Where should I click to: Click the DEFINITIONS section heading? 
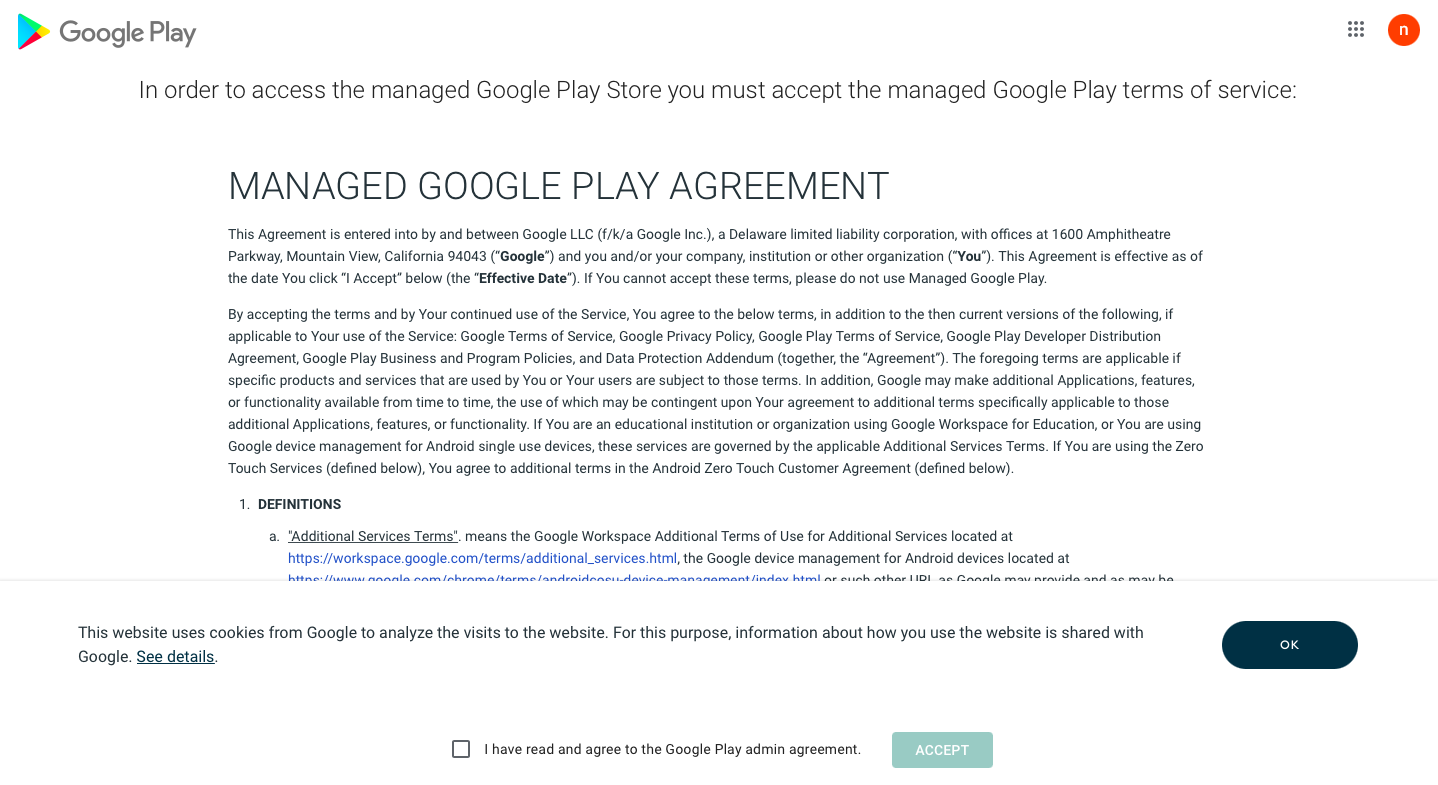tap(299, 504)
